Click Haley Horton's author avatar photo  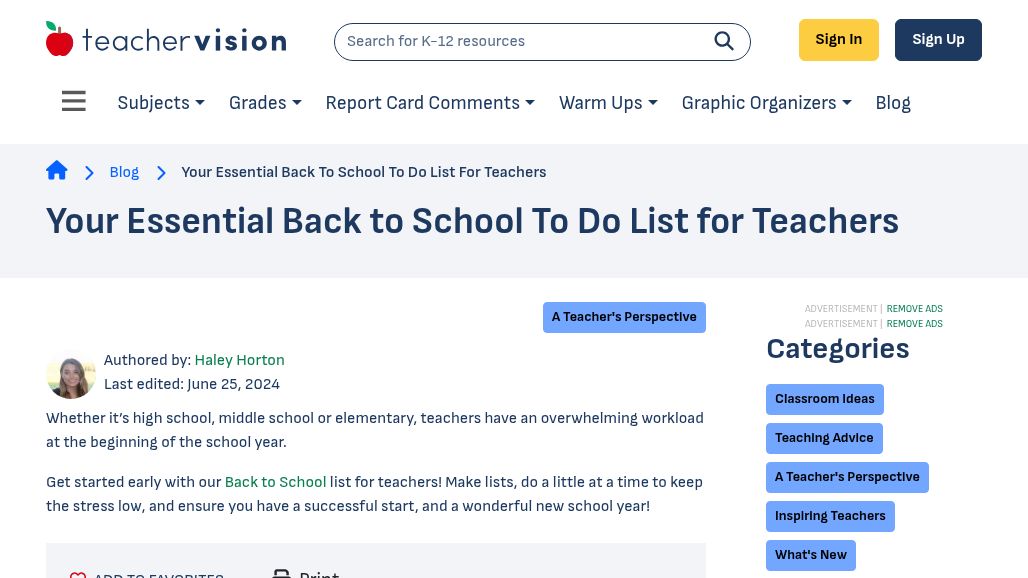tap(71, 374)
